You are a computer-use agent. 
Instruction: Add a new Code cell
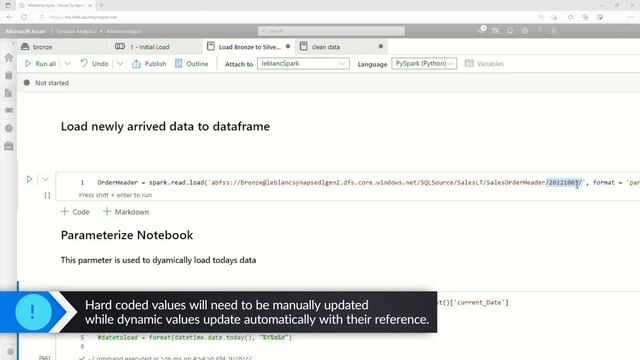(75, 212)
